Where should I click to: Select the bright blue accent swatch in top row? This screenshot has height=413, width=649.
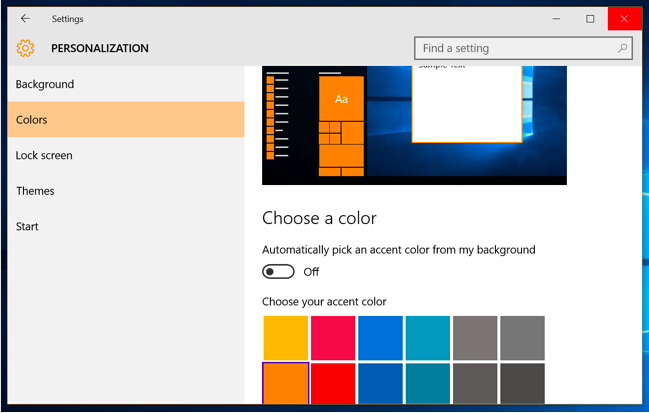click(380, 338)
